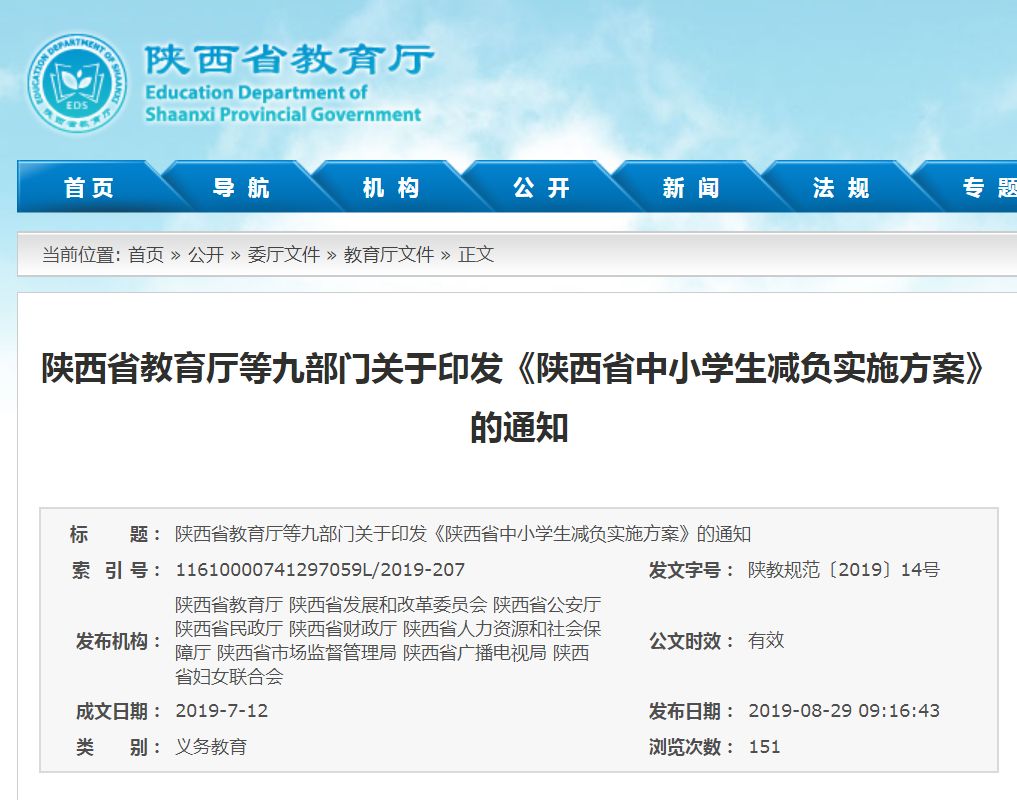Open the 委厅文件 breadcrumb link

coord(283,254)
